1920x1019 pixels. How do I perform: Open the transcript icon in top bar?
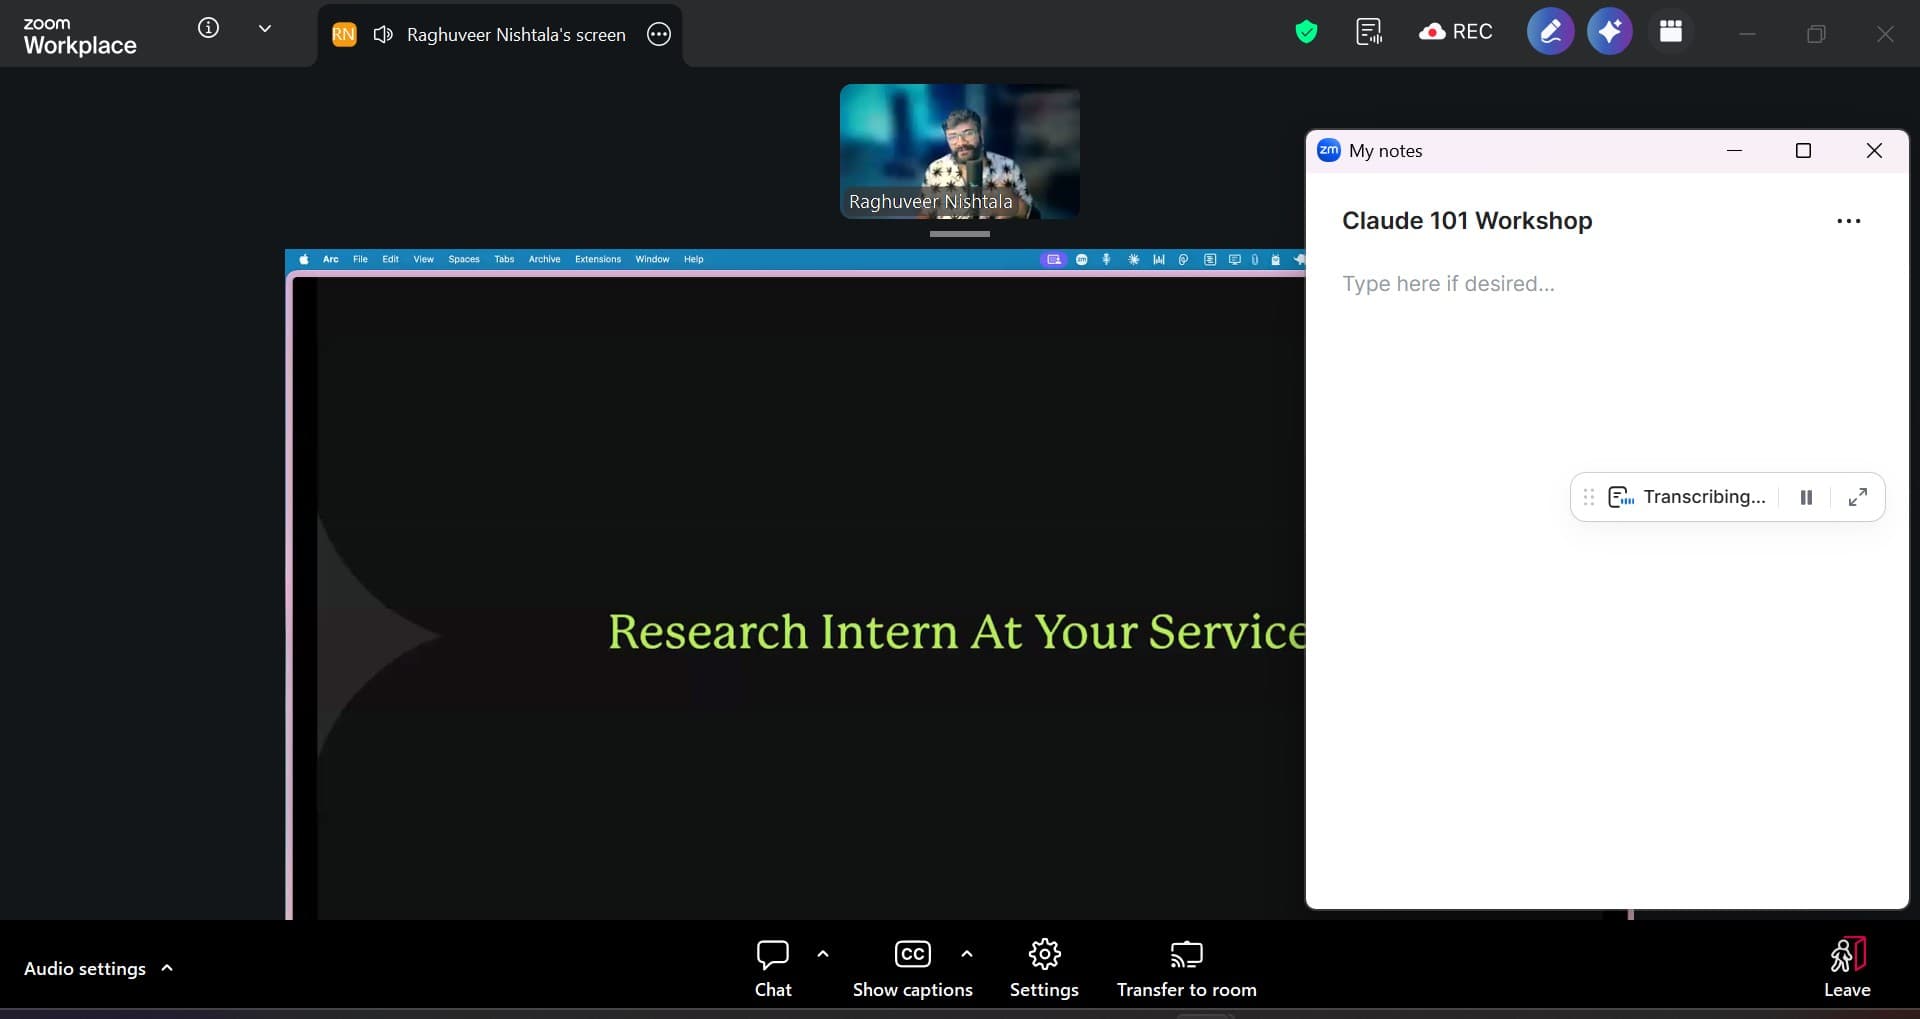[1369, 32]
